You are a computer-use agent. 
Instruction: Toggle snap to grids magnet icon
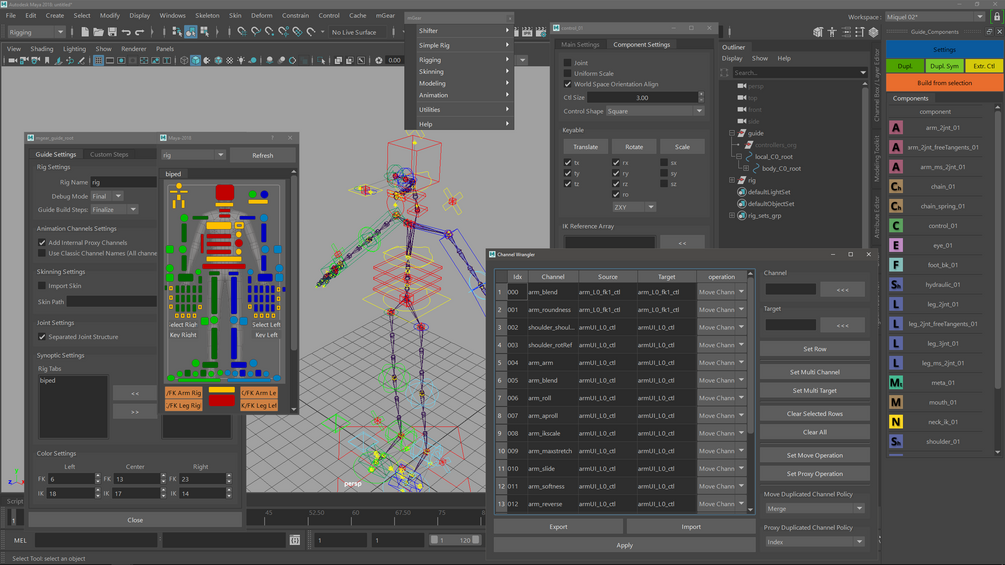242,32
